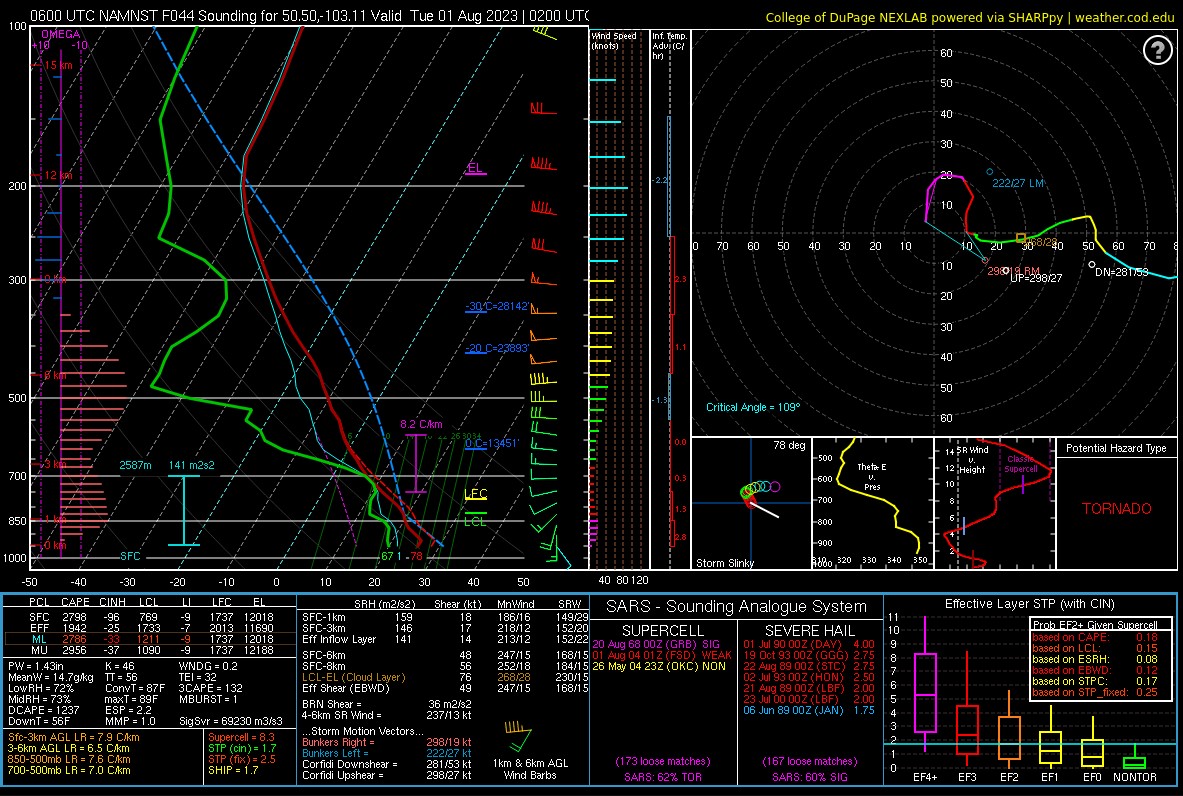
Task: Open the weather.cod.edu link
Action: click(x=1125, y=17)
